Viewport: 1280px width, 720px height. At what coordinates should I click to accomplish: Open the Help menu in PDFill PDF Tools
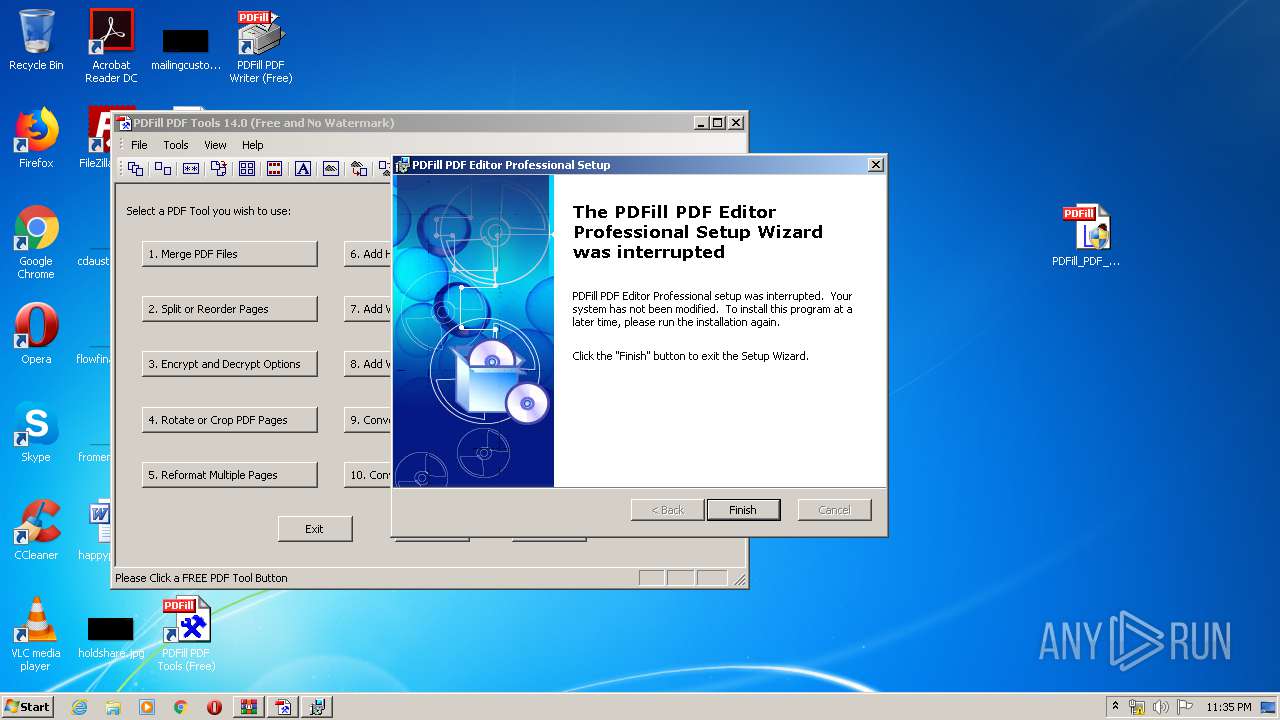coord(253,145)
